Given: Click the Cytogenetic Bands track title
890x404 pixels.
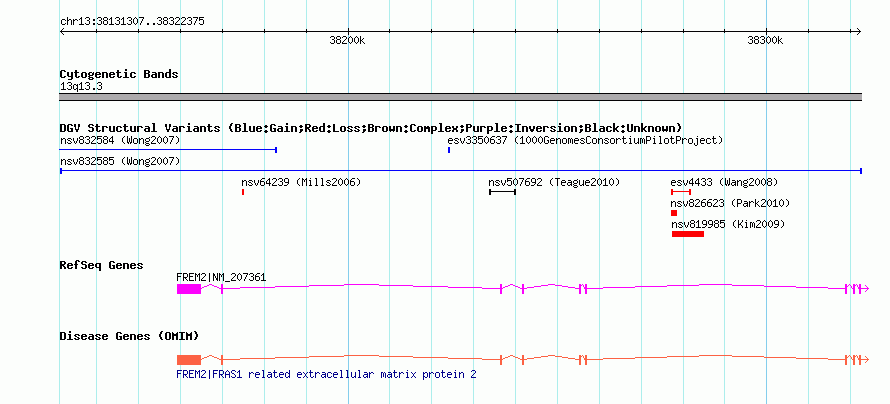Looking at the screenshot, I should coord(119,74).
